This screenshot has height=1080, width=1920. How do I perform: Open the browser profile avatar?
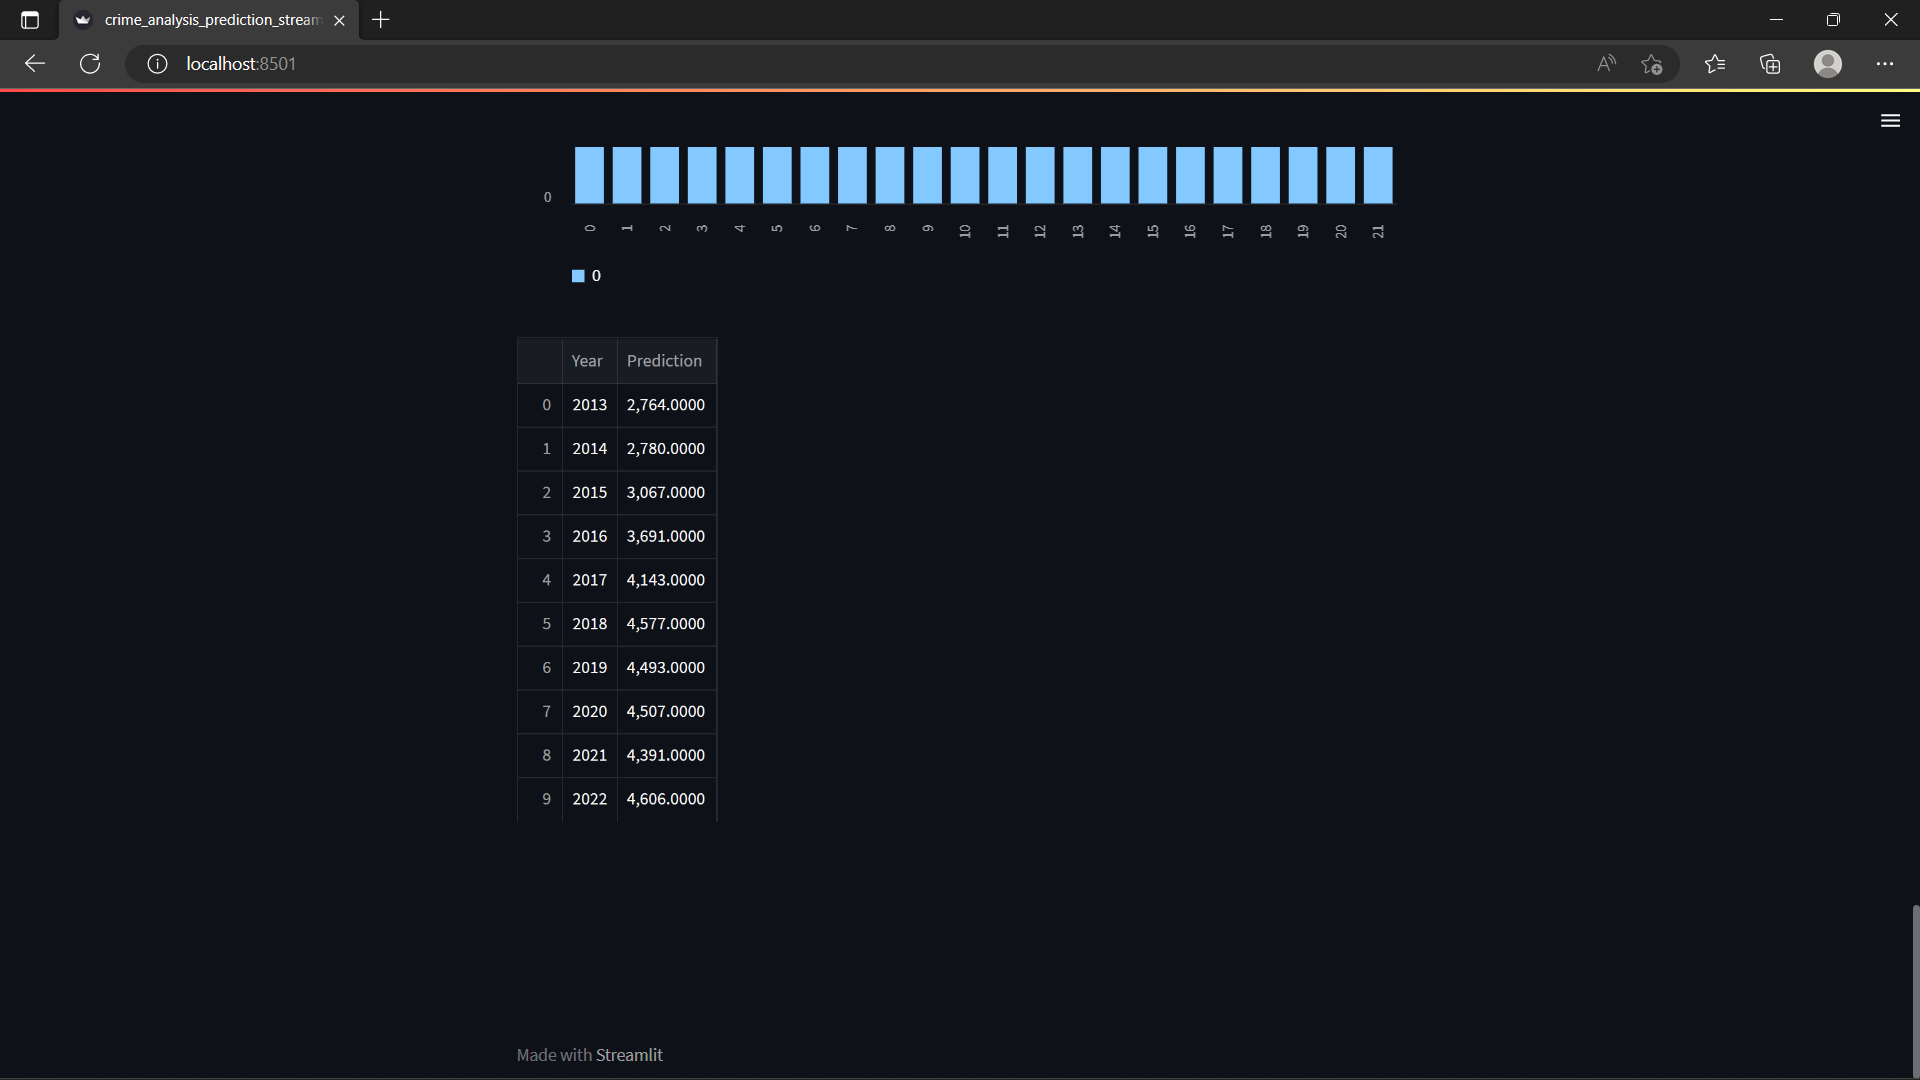click(x=1828, y=64)
